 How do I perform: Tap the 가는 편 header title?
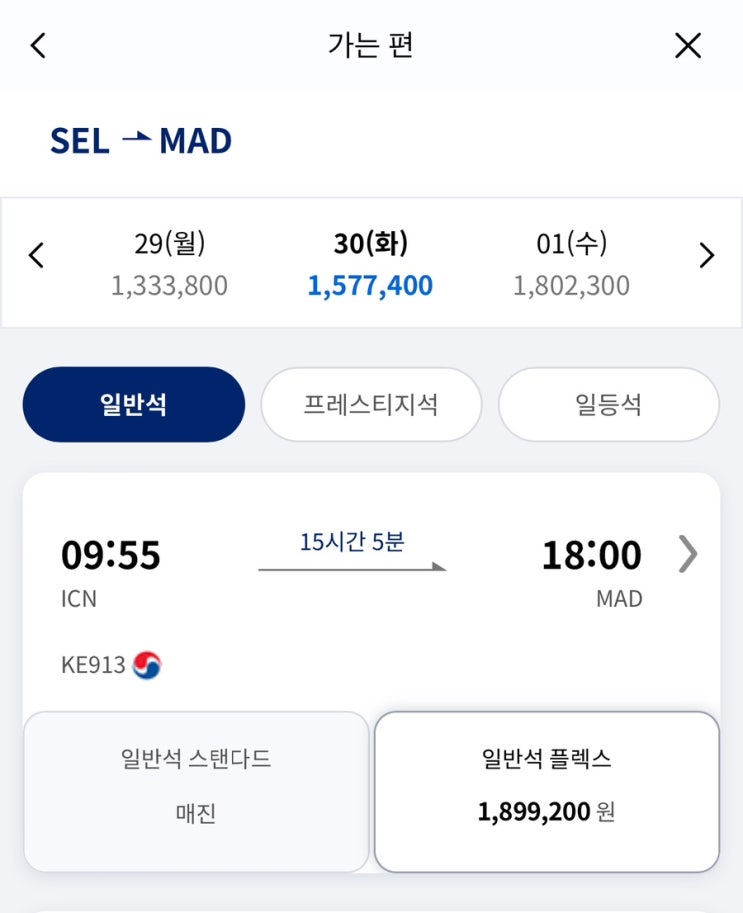coord(370,46)
